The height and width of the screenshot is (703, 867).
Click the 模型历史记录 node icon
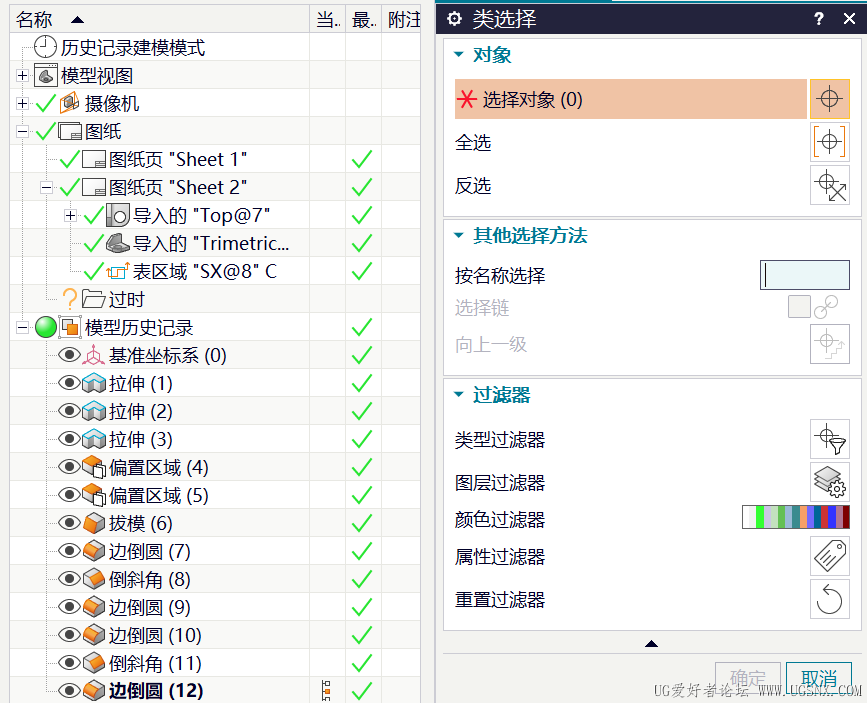pyautogui.click(x=70, y=327)
